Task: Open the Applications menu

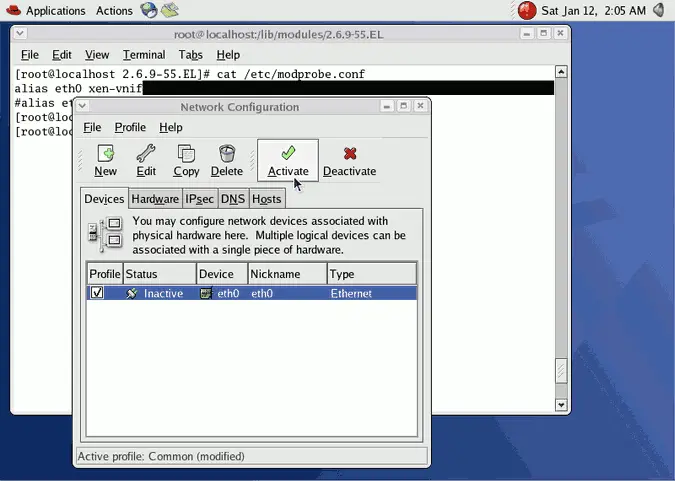Action: pyautogui.click(x=45, y=11)
